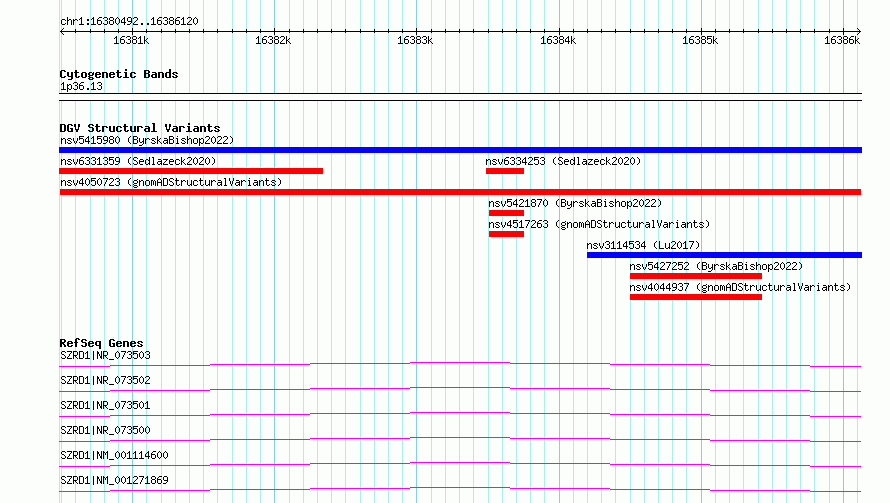Screen dimensions: 890x503
Task: Click the 16384k ruler tick label
Action: tap(558, 40)
